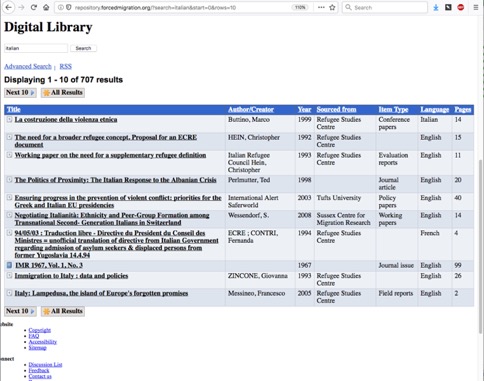Click the arrow icon on top Next 10
This screenshot has width=484, height=381.
[x=32, y=93]
